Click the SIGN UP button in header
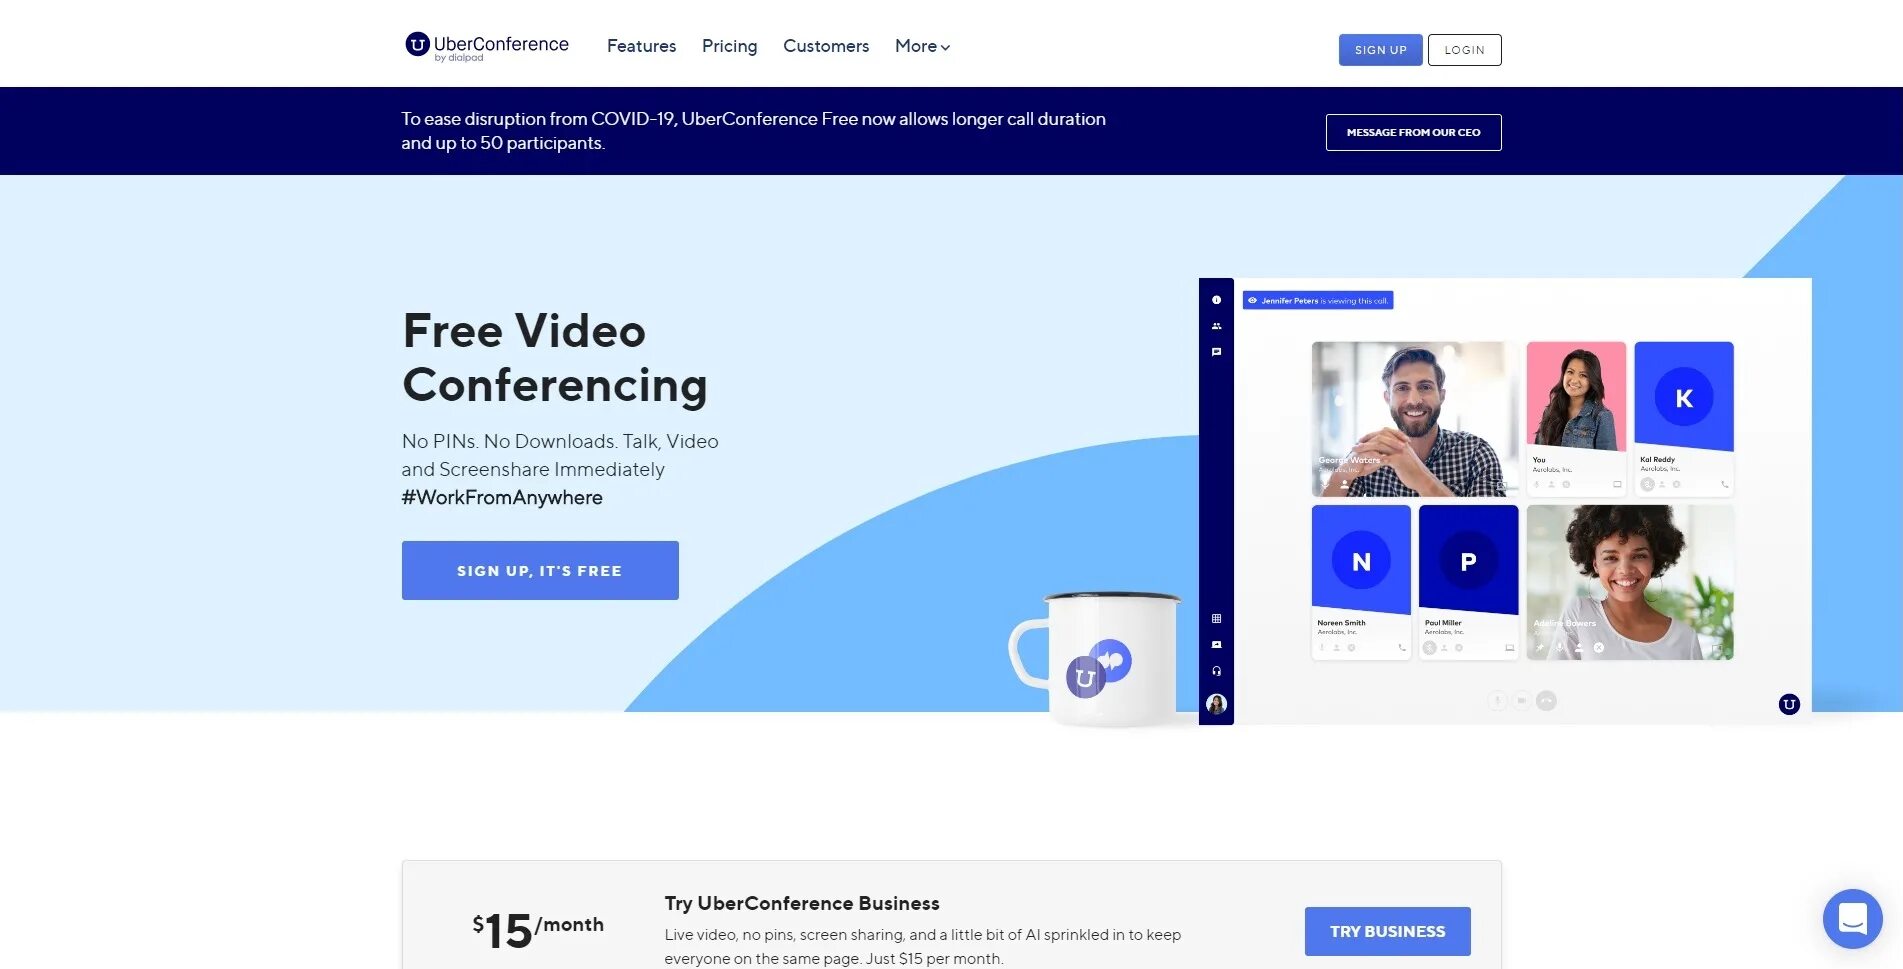The image size is (1903, 969). tap(1380, 50)
